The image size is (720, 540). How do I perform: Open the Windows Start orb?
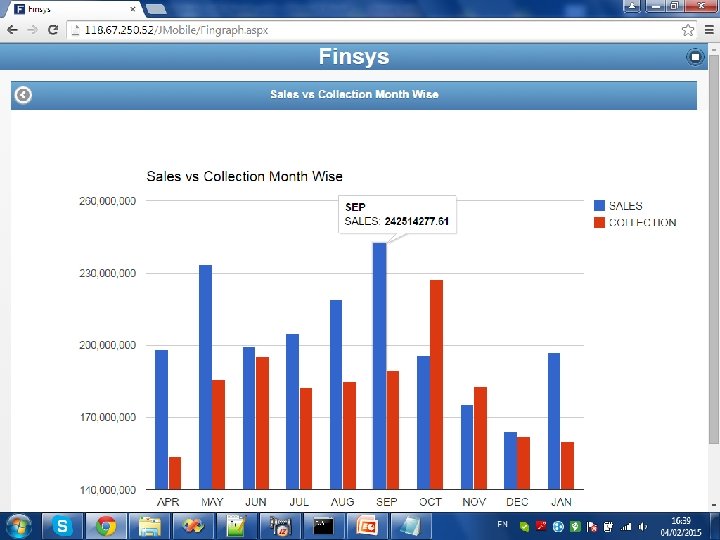coord(19,527)
